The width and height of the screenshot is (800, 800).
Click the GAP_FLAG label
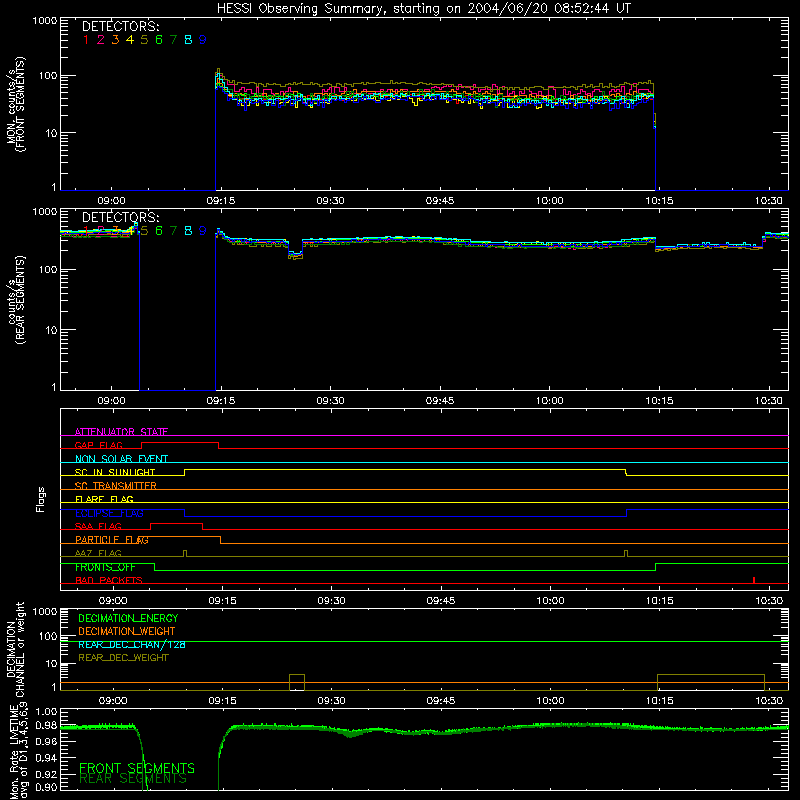coord(98,445)
